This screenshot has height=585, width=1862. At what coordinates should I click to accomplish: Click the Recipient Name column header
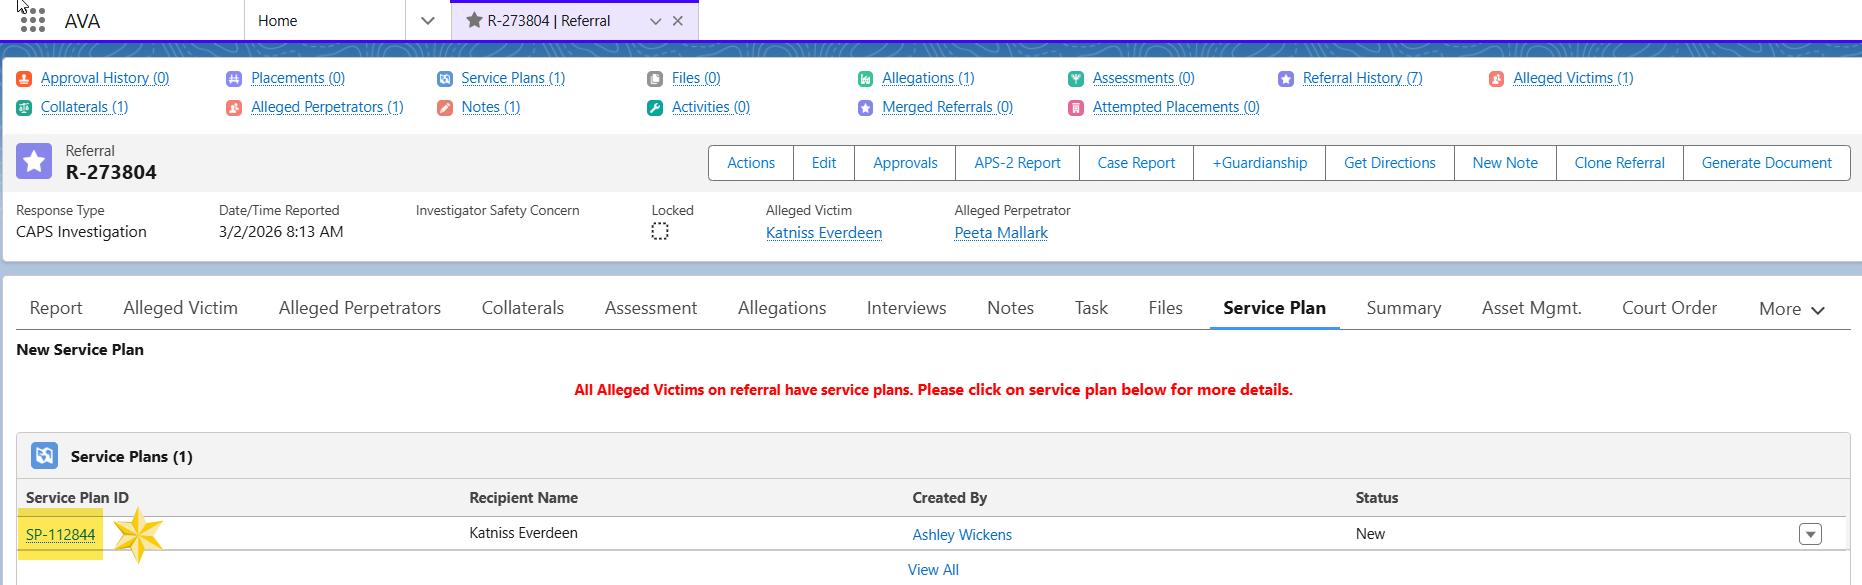click(x=524, y=498)
